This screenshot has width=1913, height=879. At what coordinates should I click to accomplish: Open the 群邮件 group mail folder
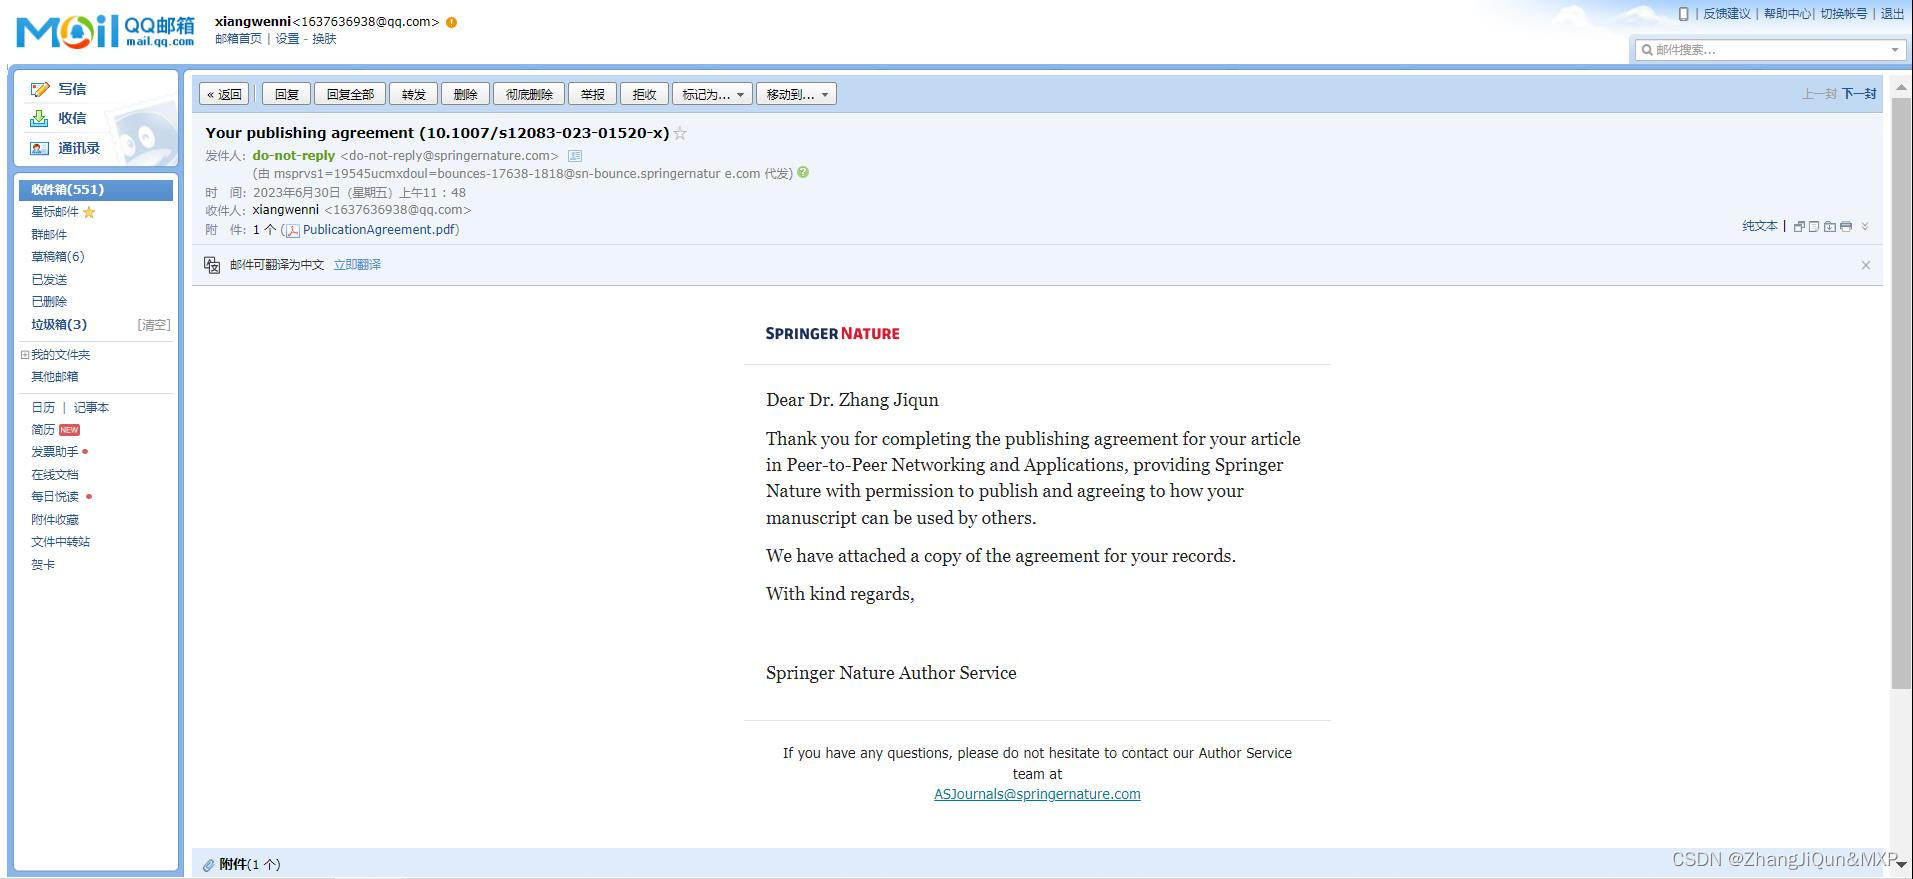(x=49, y=235)
